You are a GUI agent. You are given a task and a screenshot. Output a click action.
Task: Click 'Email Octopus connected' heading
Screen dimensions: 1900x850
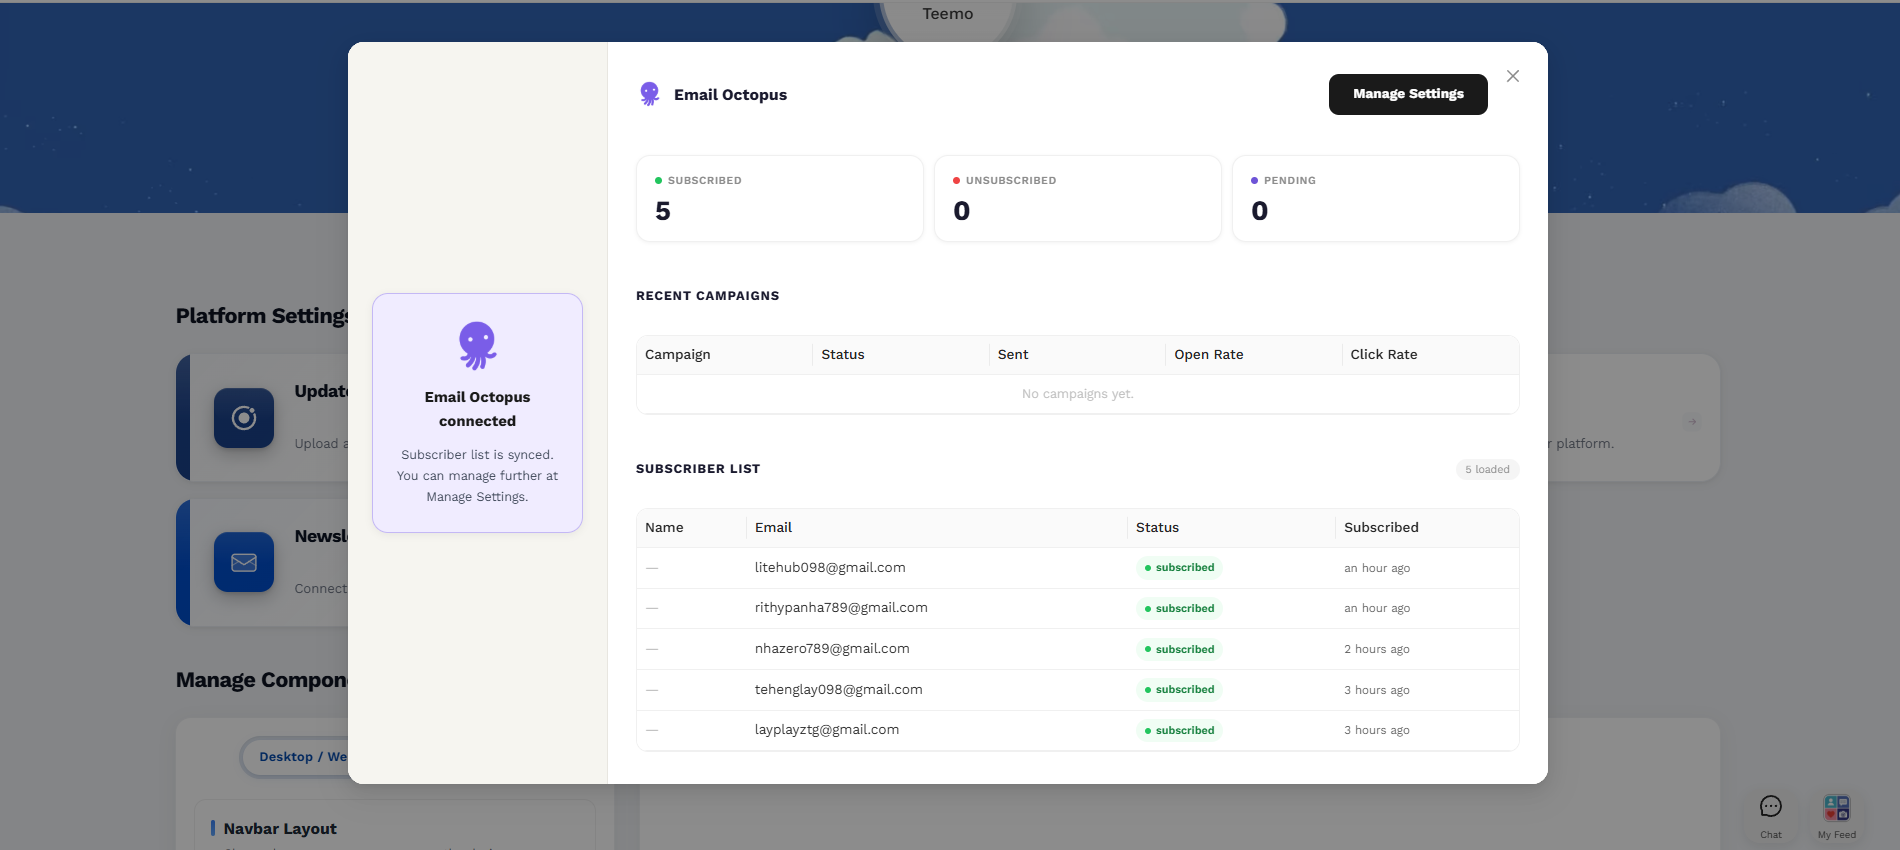point(477,409)
